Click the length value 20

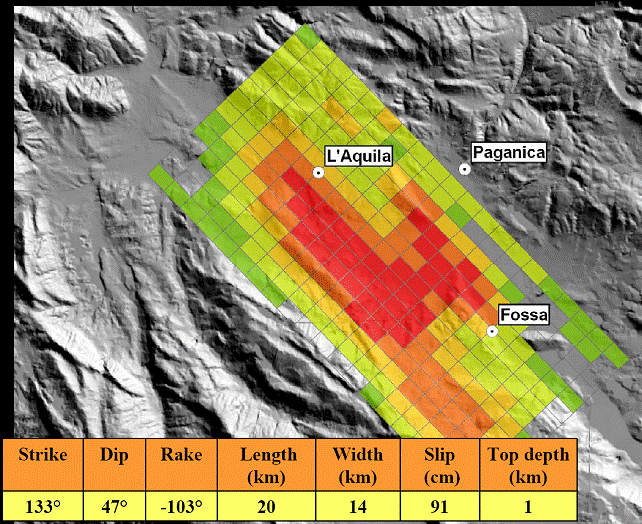coord(267,506)
